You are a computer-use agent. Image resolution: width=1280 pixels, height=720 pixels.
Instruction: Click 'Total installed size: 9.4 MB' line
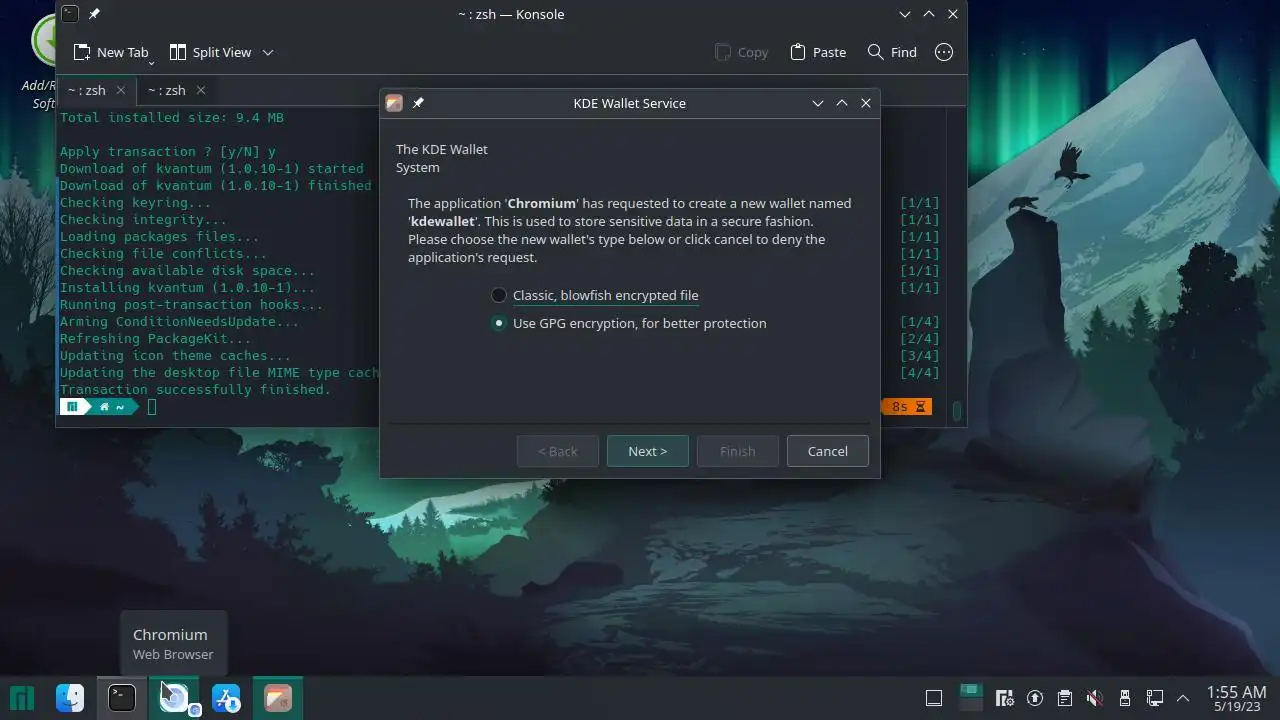pyautogui.click(x=172, y=118)
